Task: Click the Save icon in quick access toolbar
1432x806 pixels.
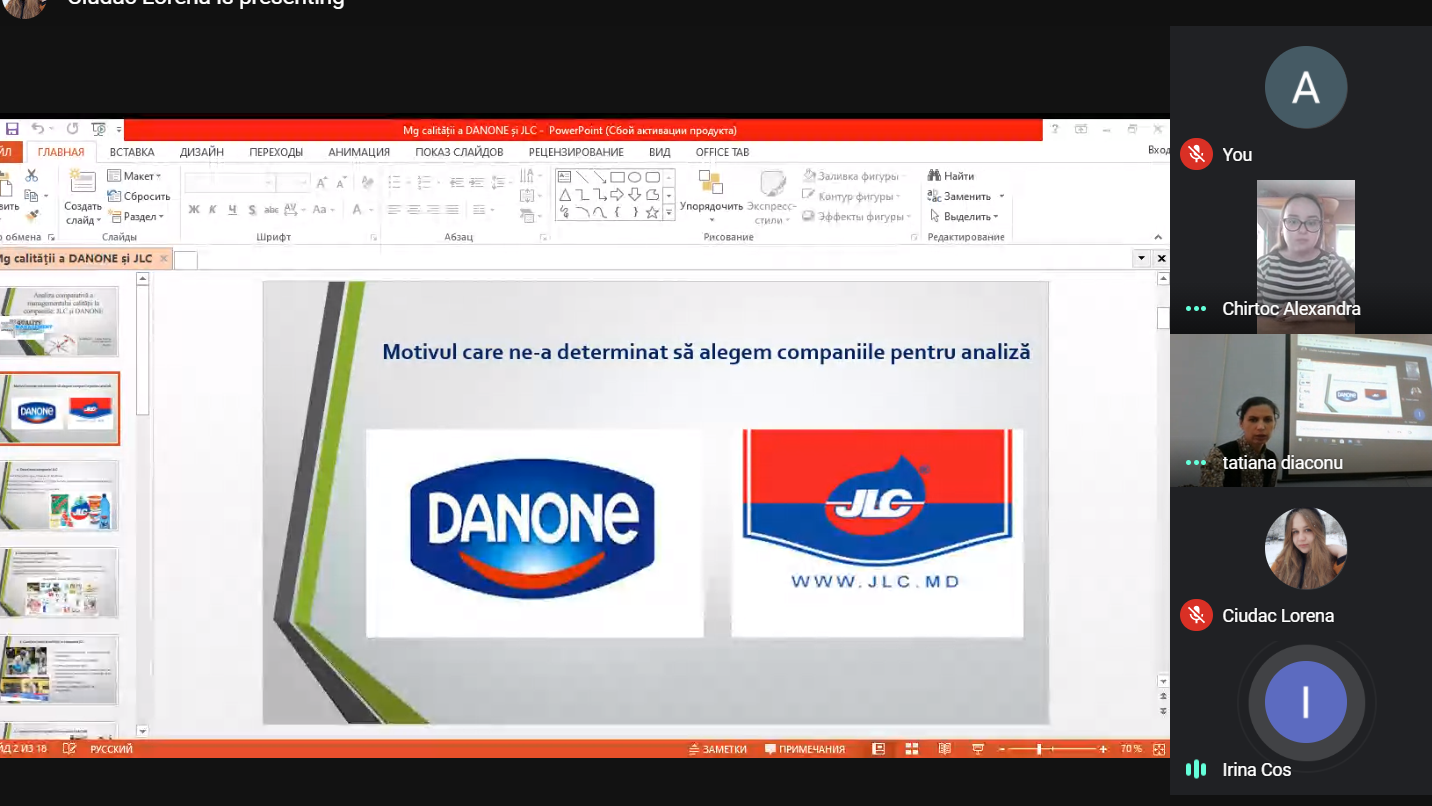Action: point(12,129)
